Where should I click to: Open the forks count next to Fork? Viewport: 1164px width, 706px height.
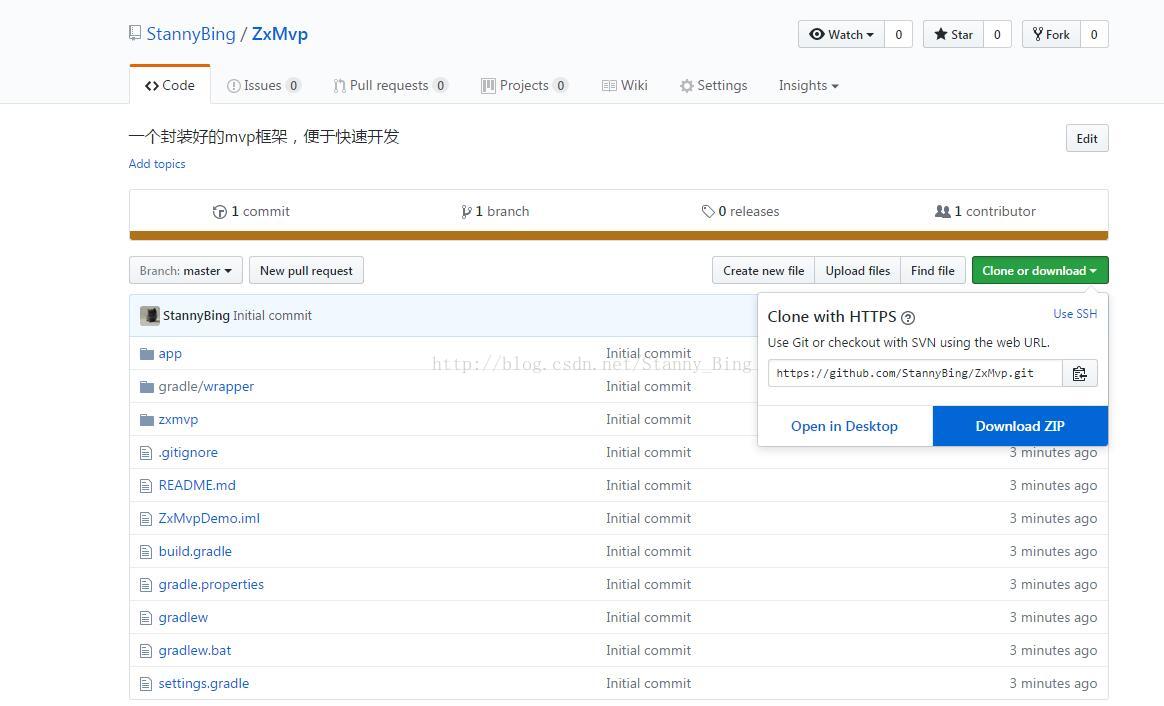tap(1093, 34)
